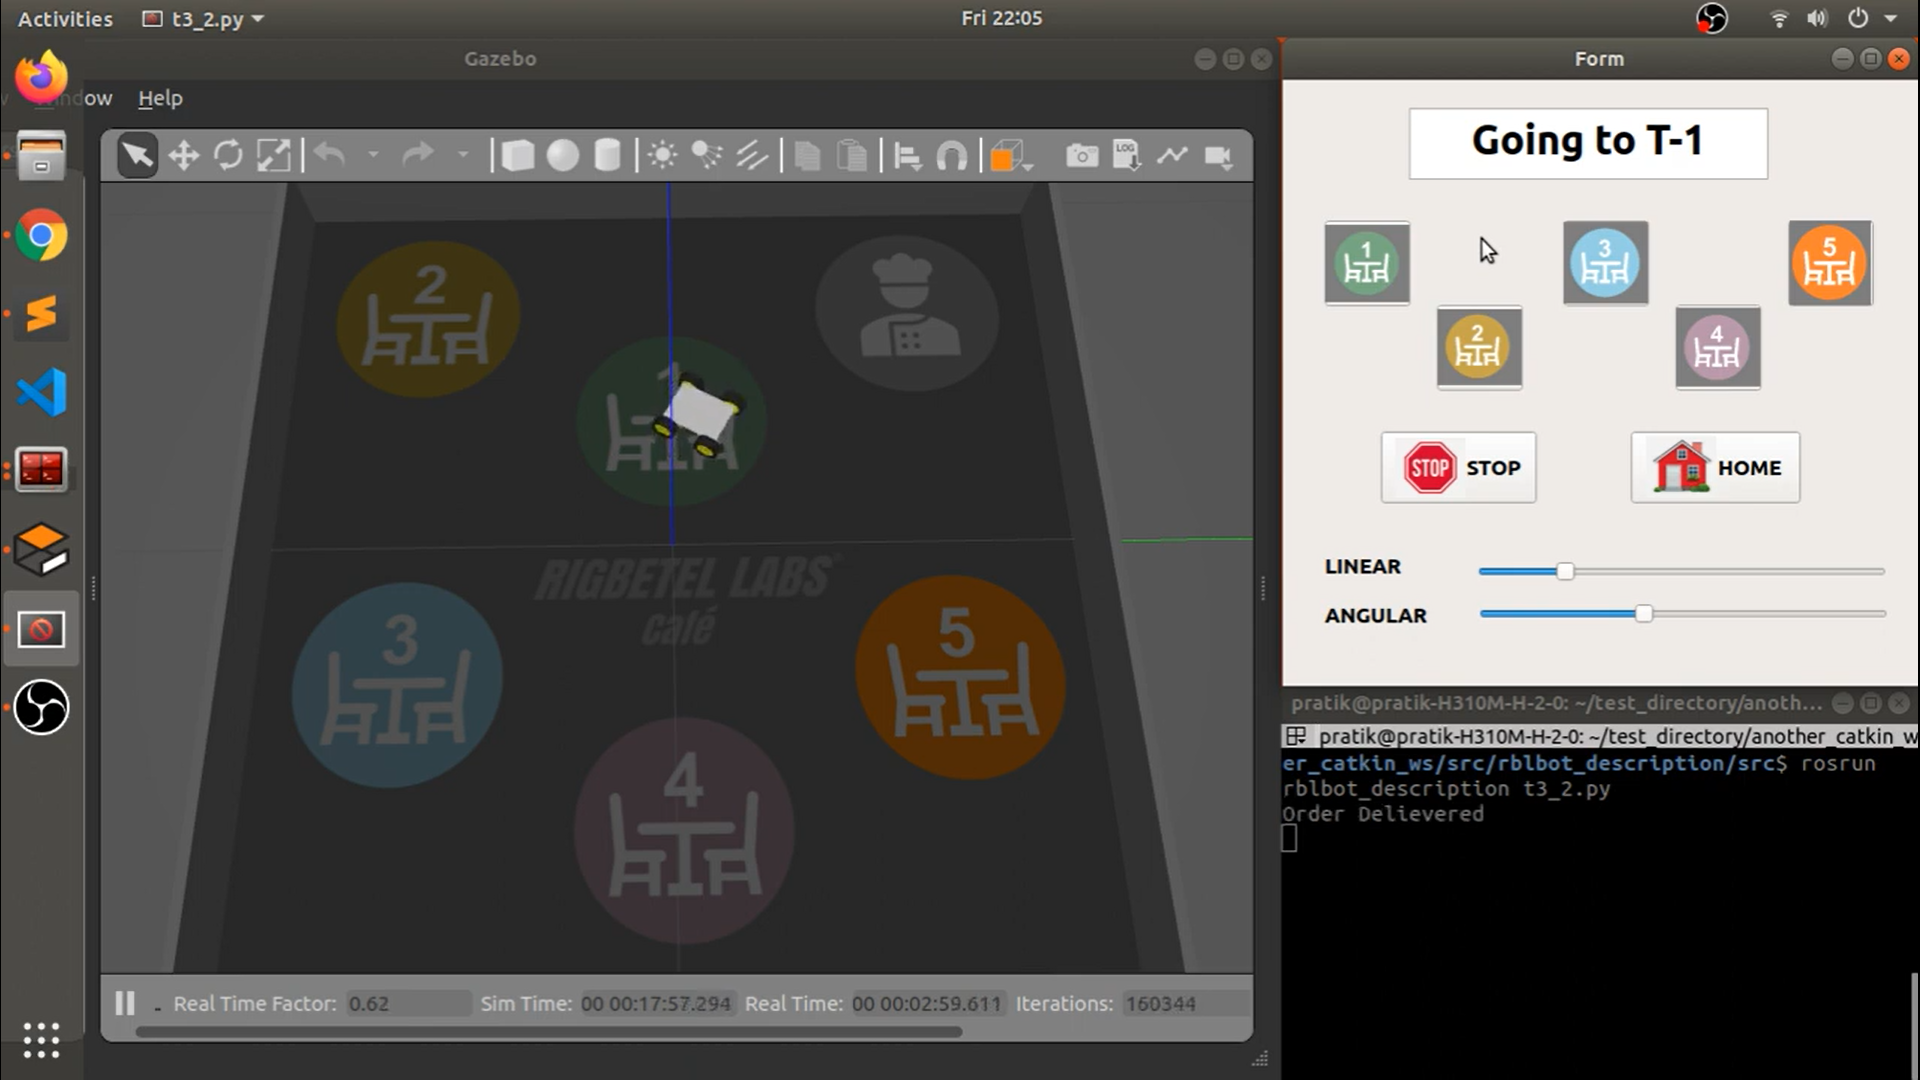
Task: Open the clock showing Fri 22:05
Action: (1001, 18)
